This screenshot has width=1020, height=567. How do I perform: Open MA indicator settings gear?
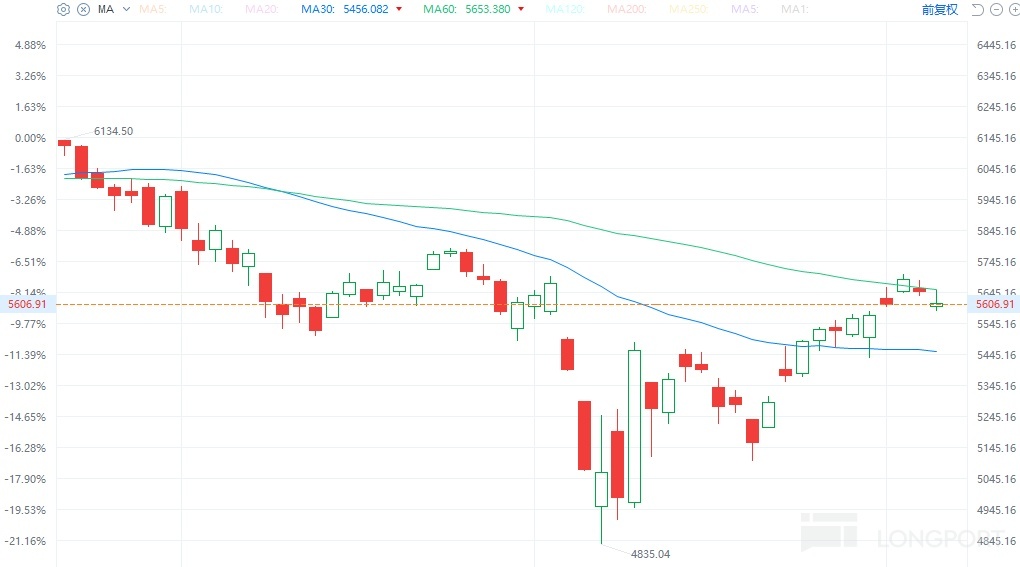point(64,9)
